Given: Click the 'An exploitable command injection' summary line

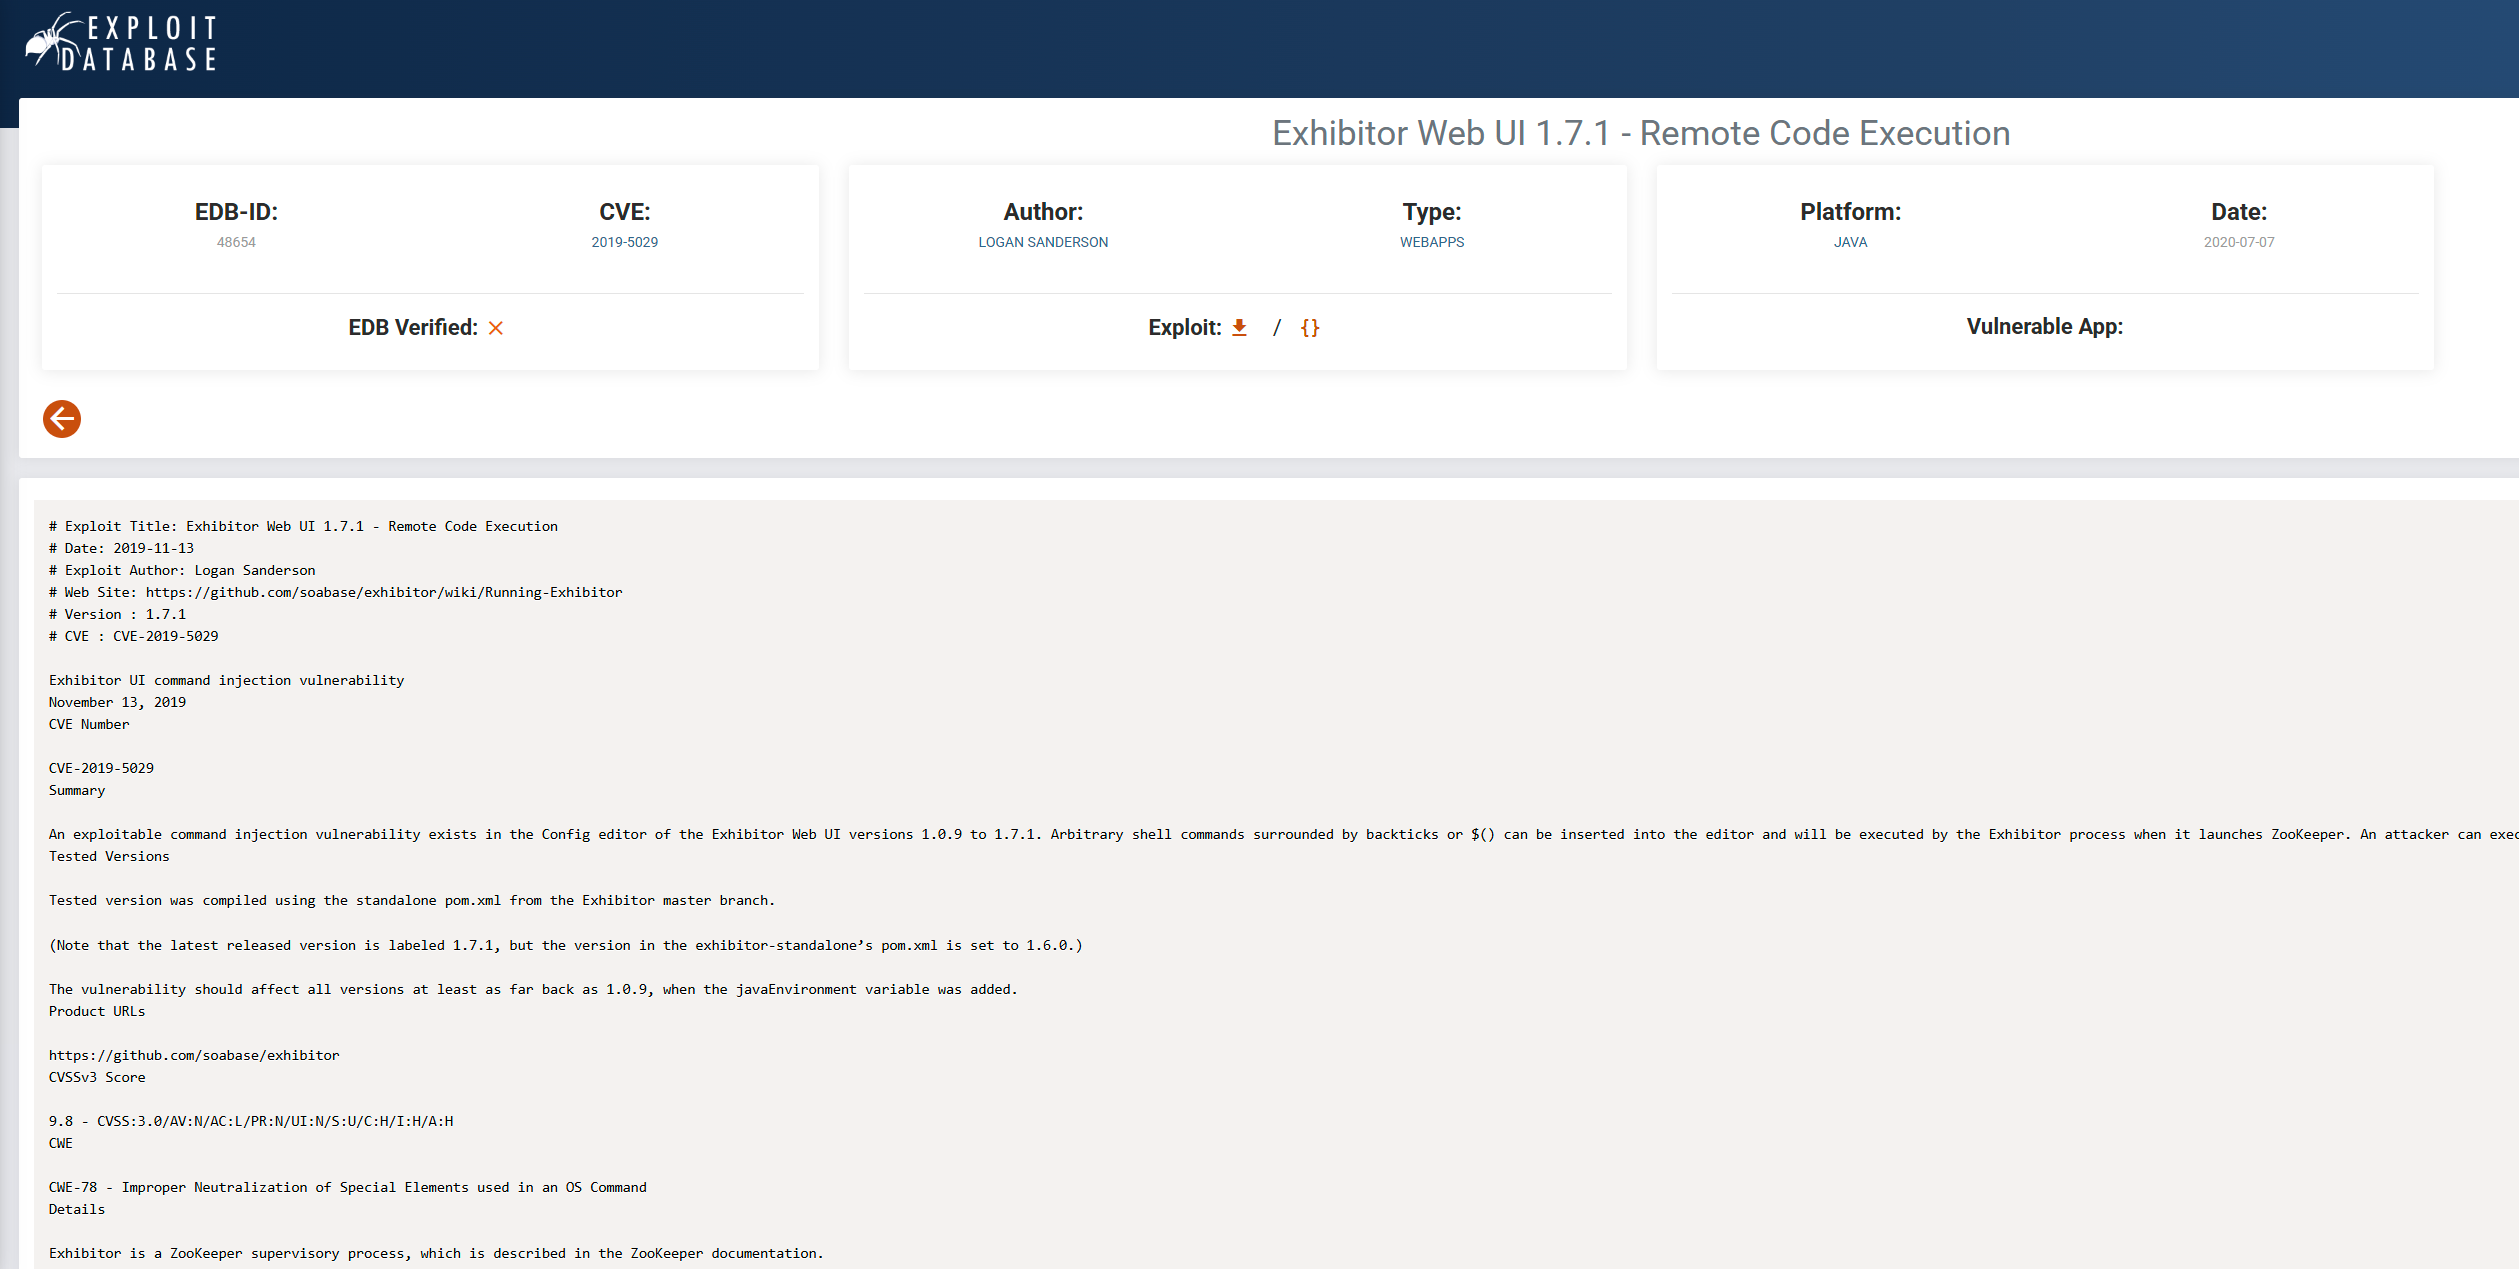Looking at the screenshot, I should click(x=1283, y=834).
